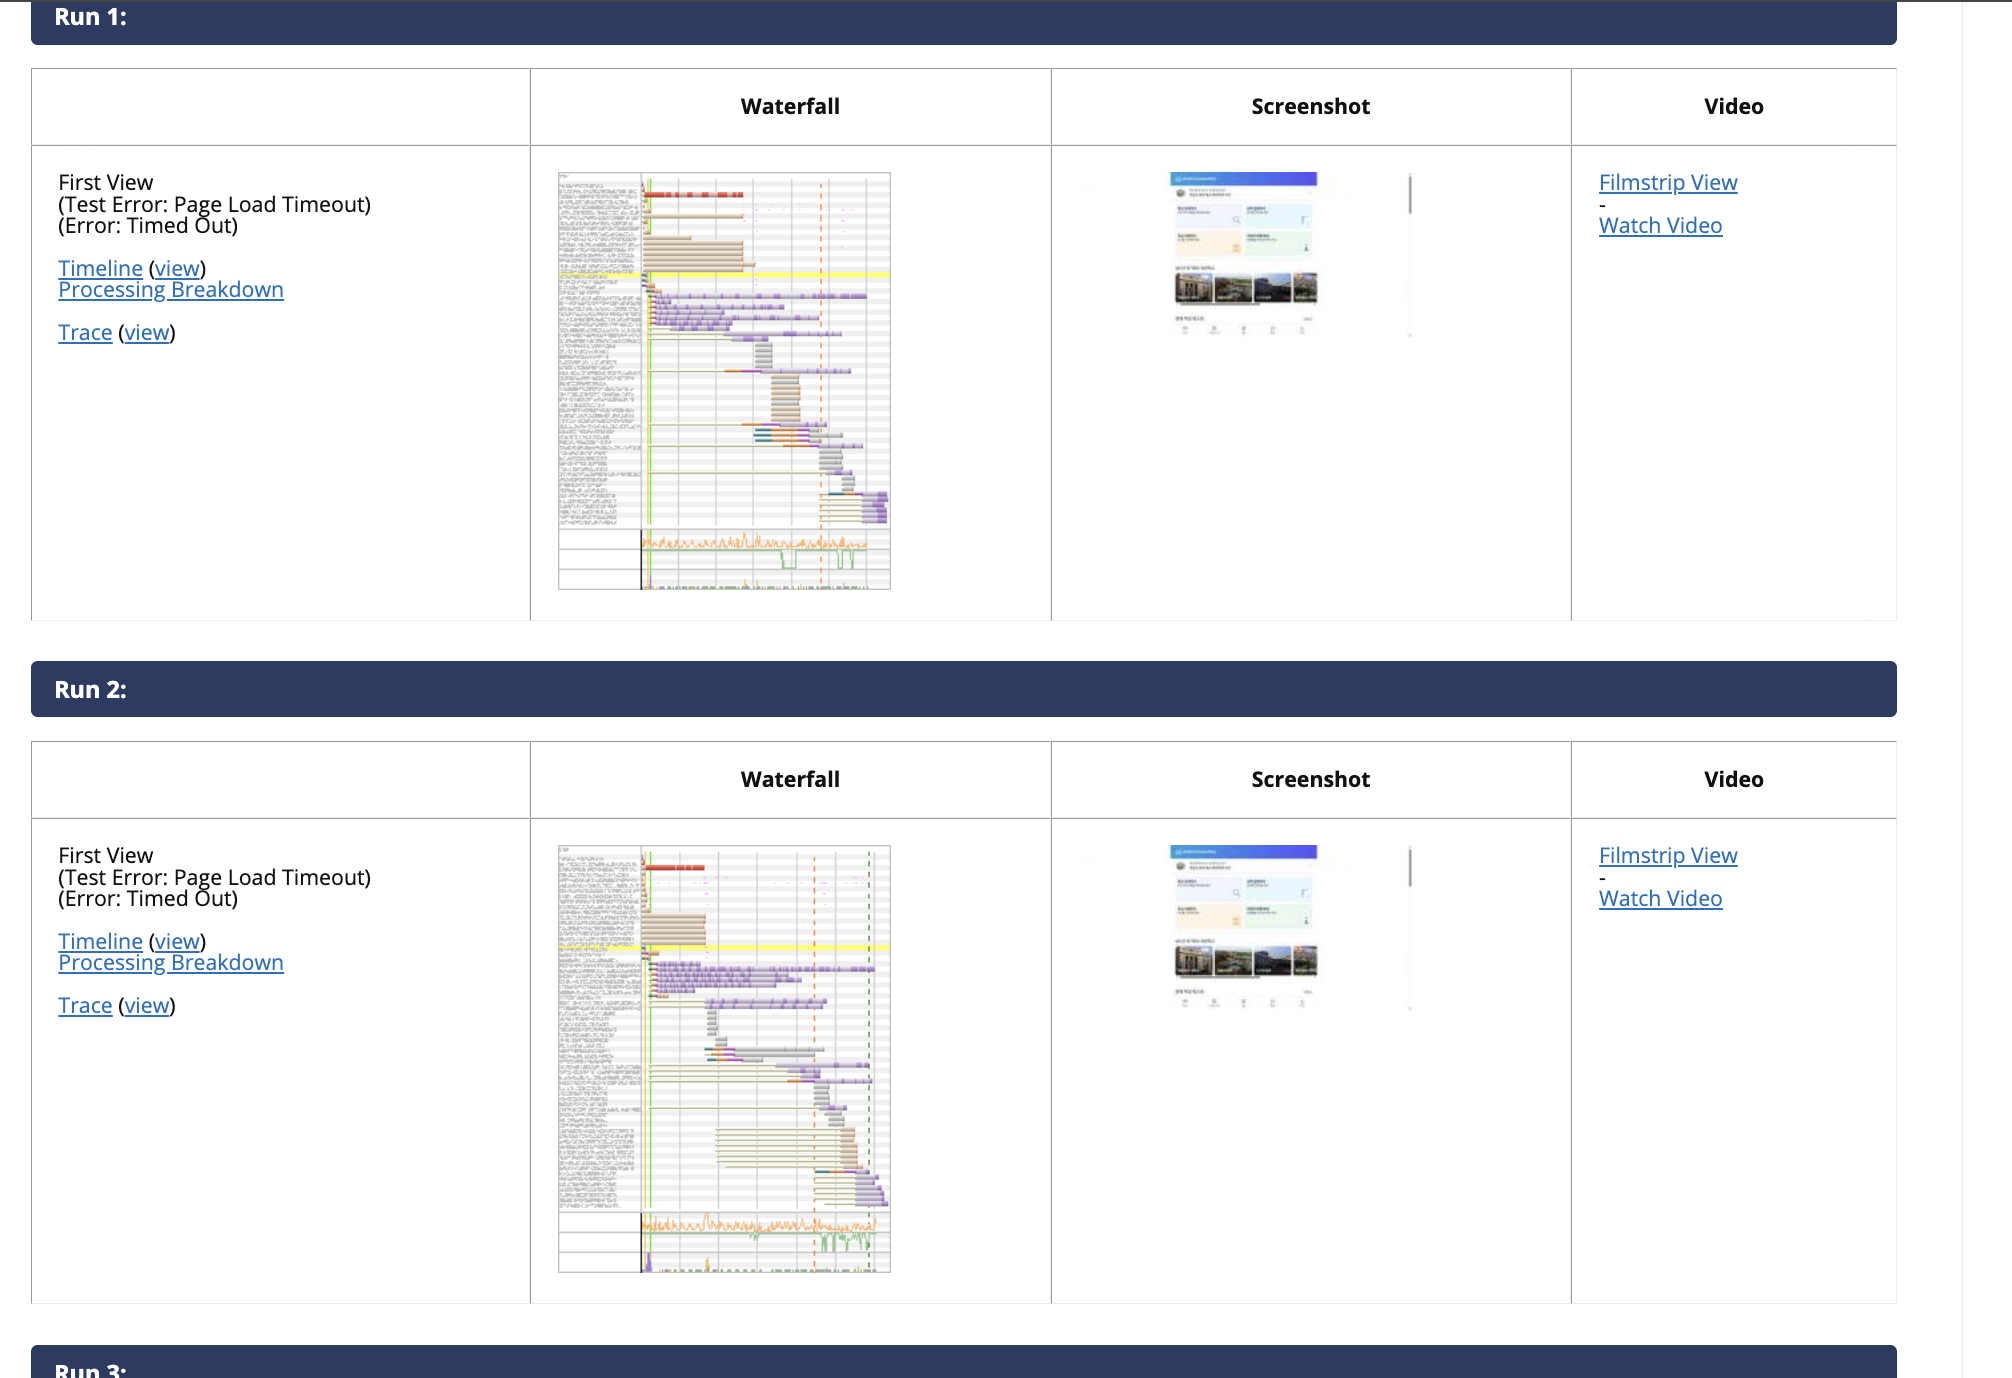Open Run 2 Filmstrip View link
Screen dimensions: 2012x1378
coord(1667,856)
